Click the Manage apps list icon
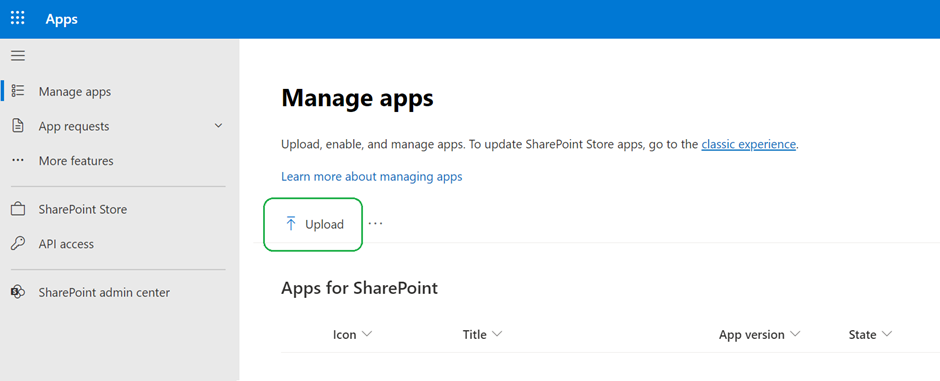 [18, 91]
